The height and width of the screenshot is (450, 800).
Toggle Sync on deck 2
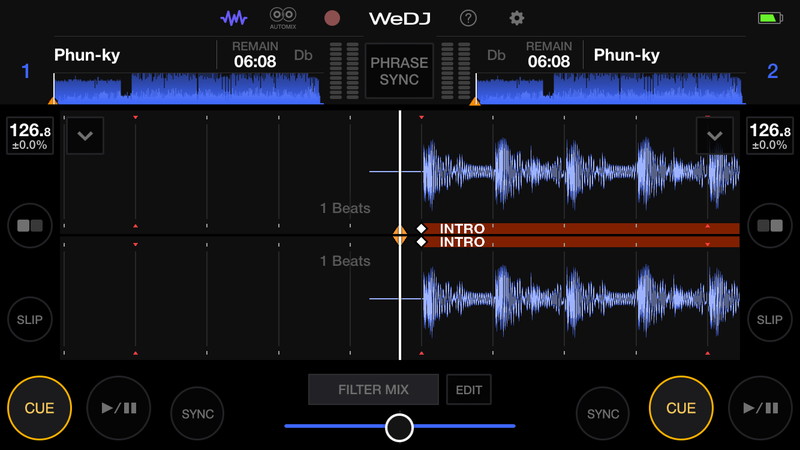tap(603, 414)
